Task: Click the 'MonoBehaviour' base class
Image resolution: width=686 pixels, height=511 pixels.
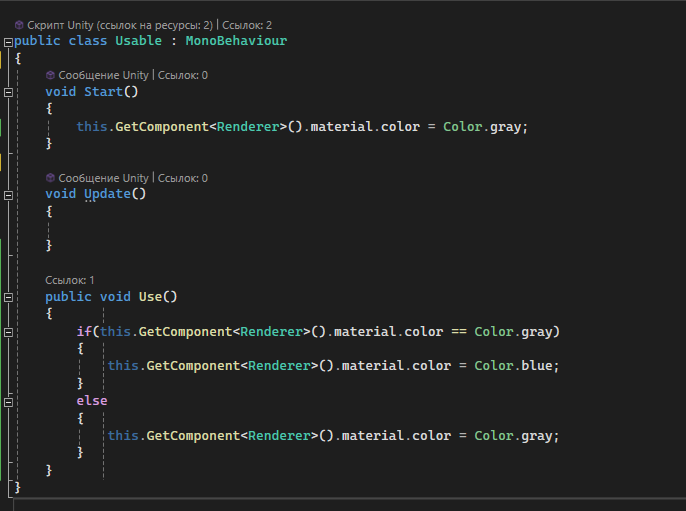Action: click(236, 41)
